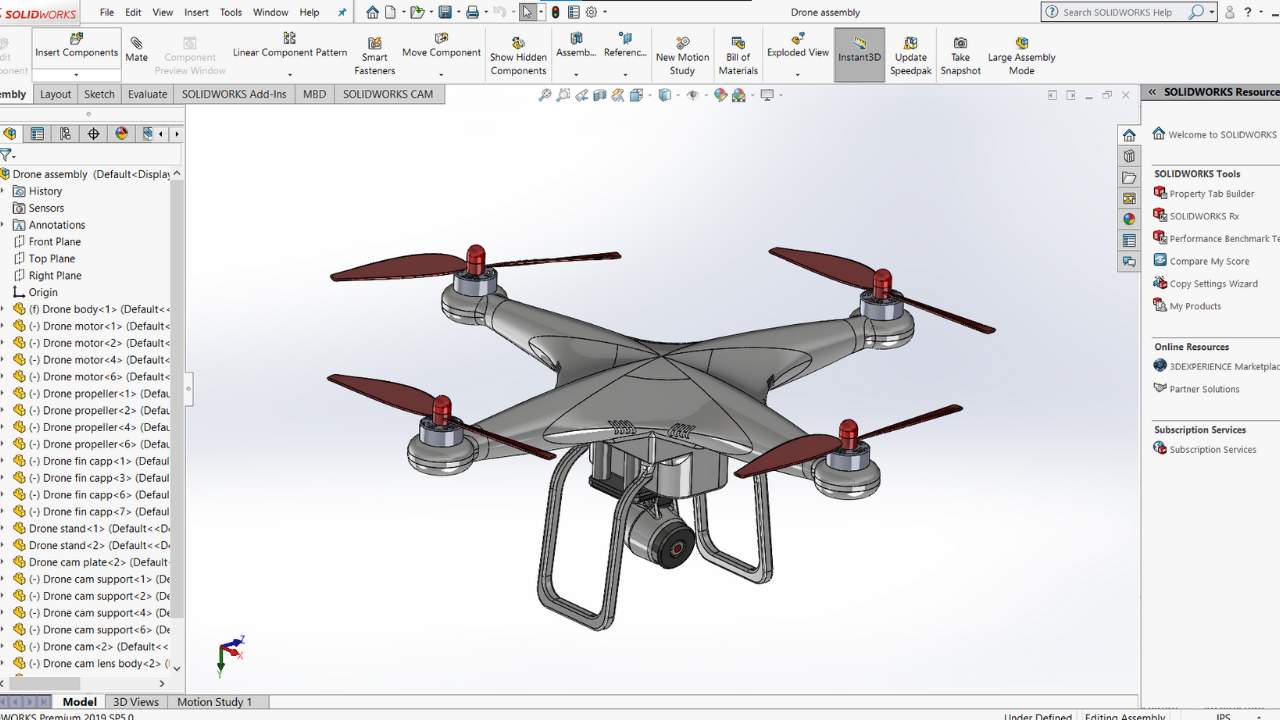This screenshot has width=1280, height=720.
Task: Open SOLIDWORKS Forum tab in task pane
Action: [x=1129, y=261]
